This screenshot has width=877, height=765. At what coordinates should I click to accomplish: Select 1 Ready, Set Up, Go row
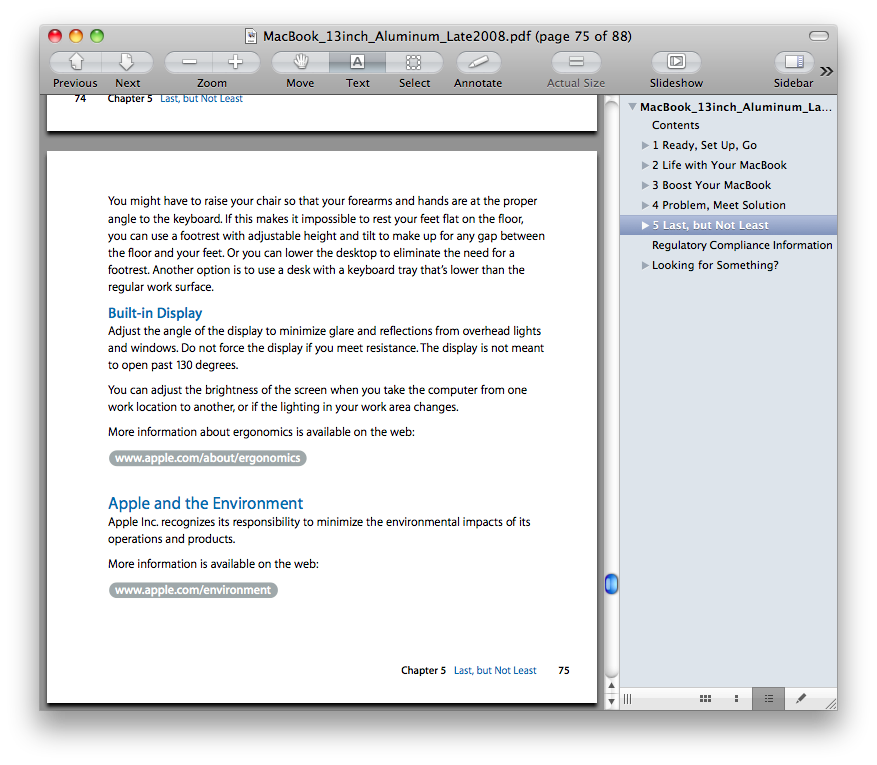728,145
